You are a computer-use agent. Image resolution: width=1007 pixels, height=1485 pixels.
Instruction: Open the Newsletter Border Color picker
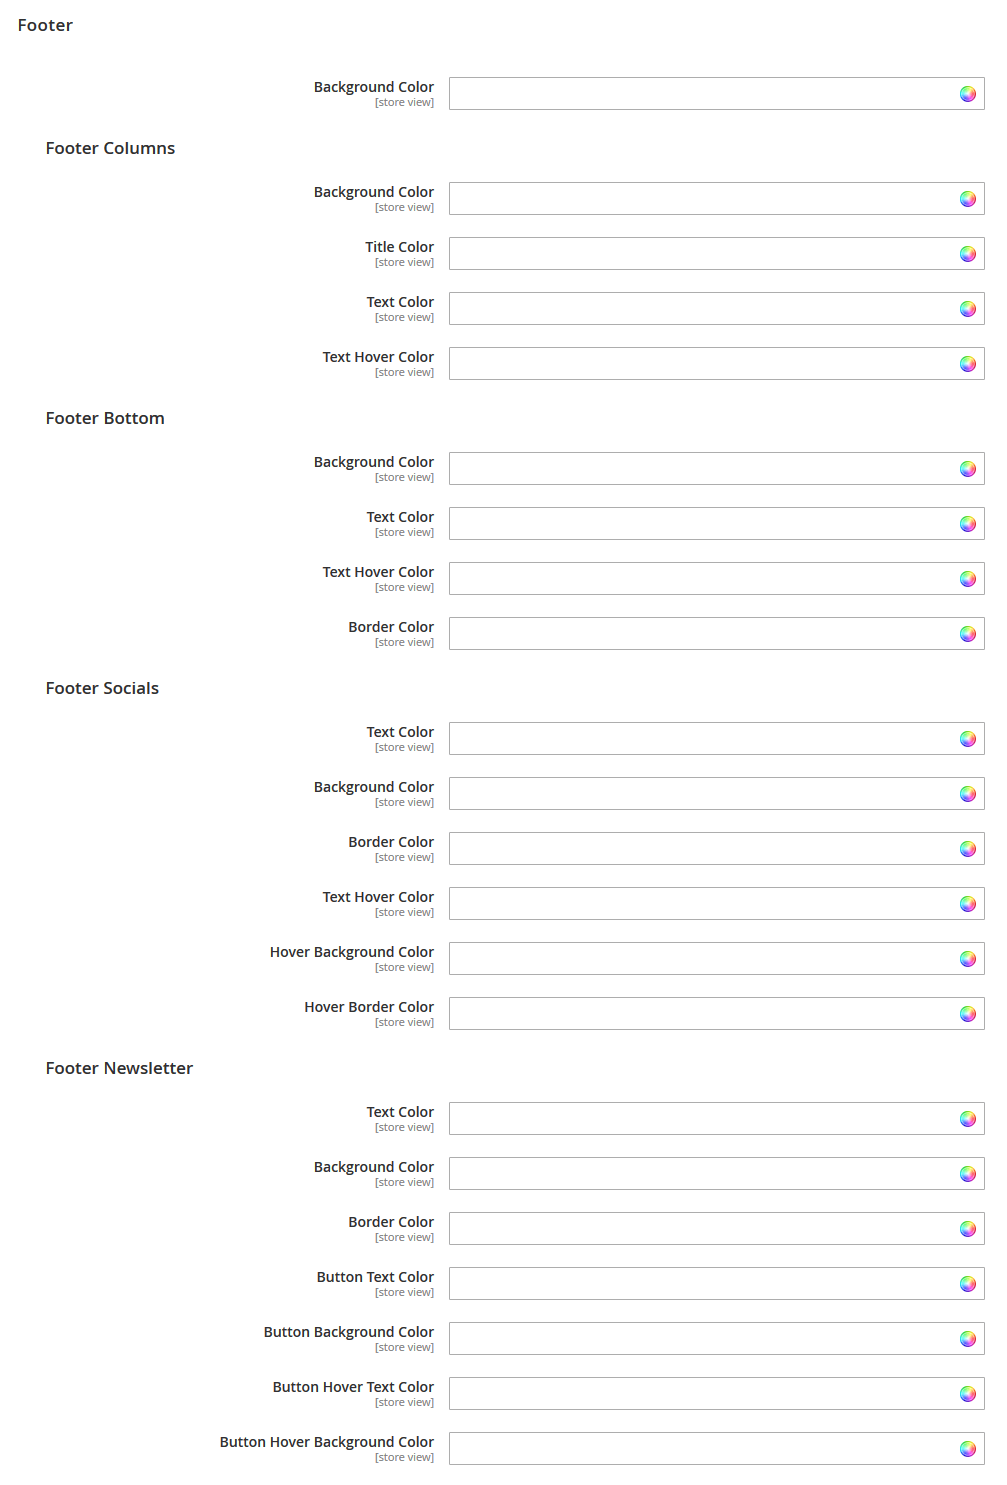967,1228
